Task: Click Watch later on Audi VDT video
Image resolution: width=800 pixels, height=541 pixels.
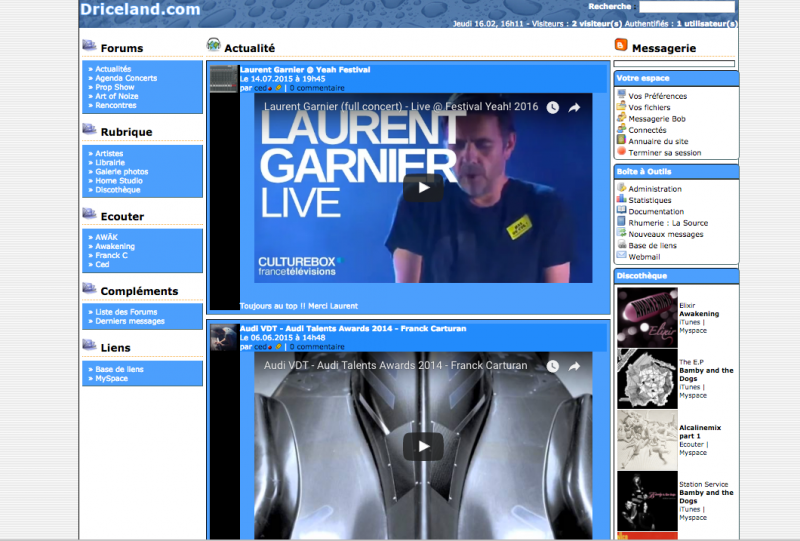Action: coord(553,366)
